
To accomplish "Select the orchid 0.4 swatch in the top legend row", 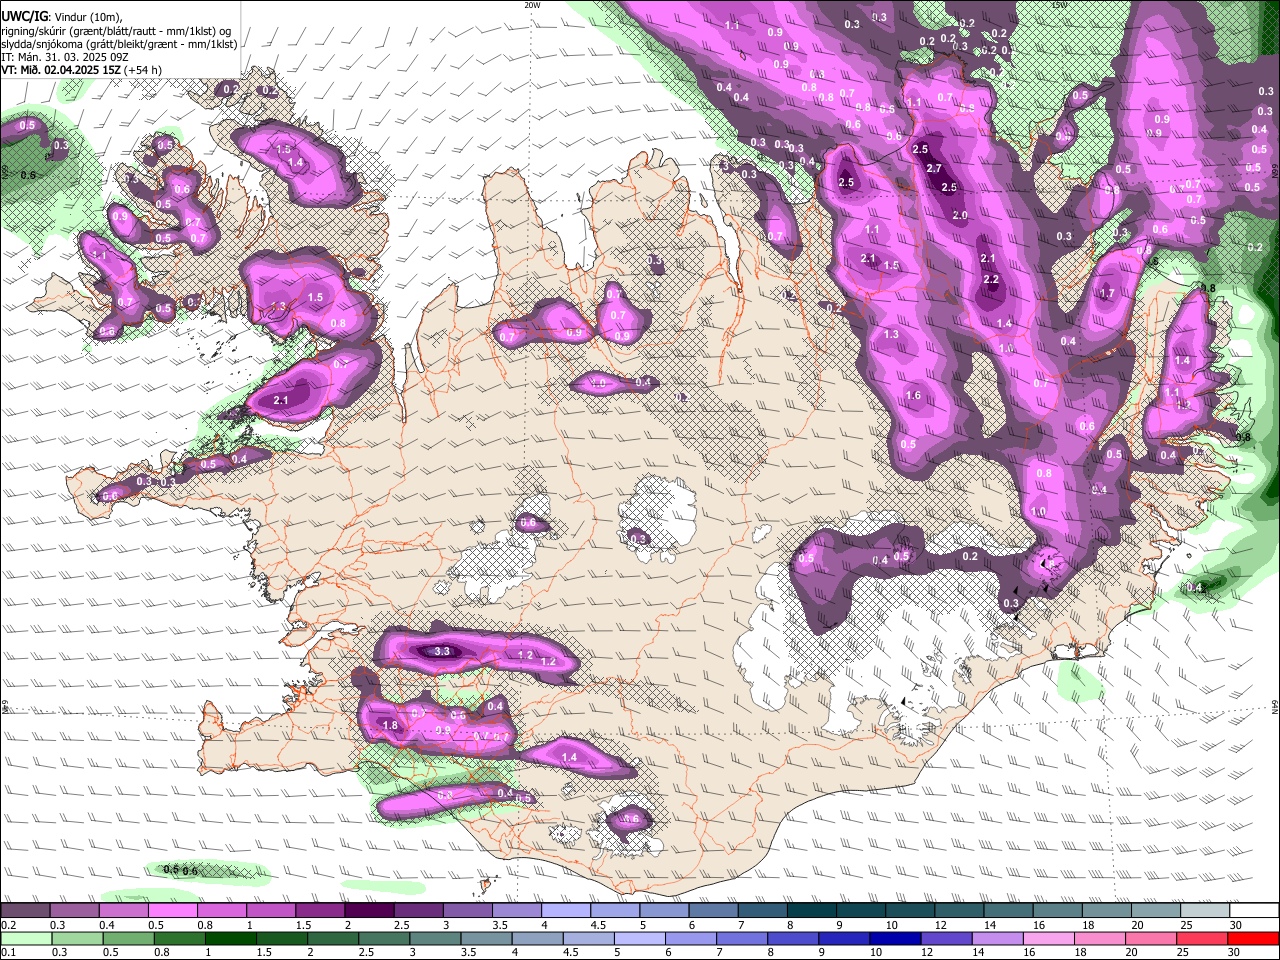I will click(124, 911).
